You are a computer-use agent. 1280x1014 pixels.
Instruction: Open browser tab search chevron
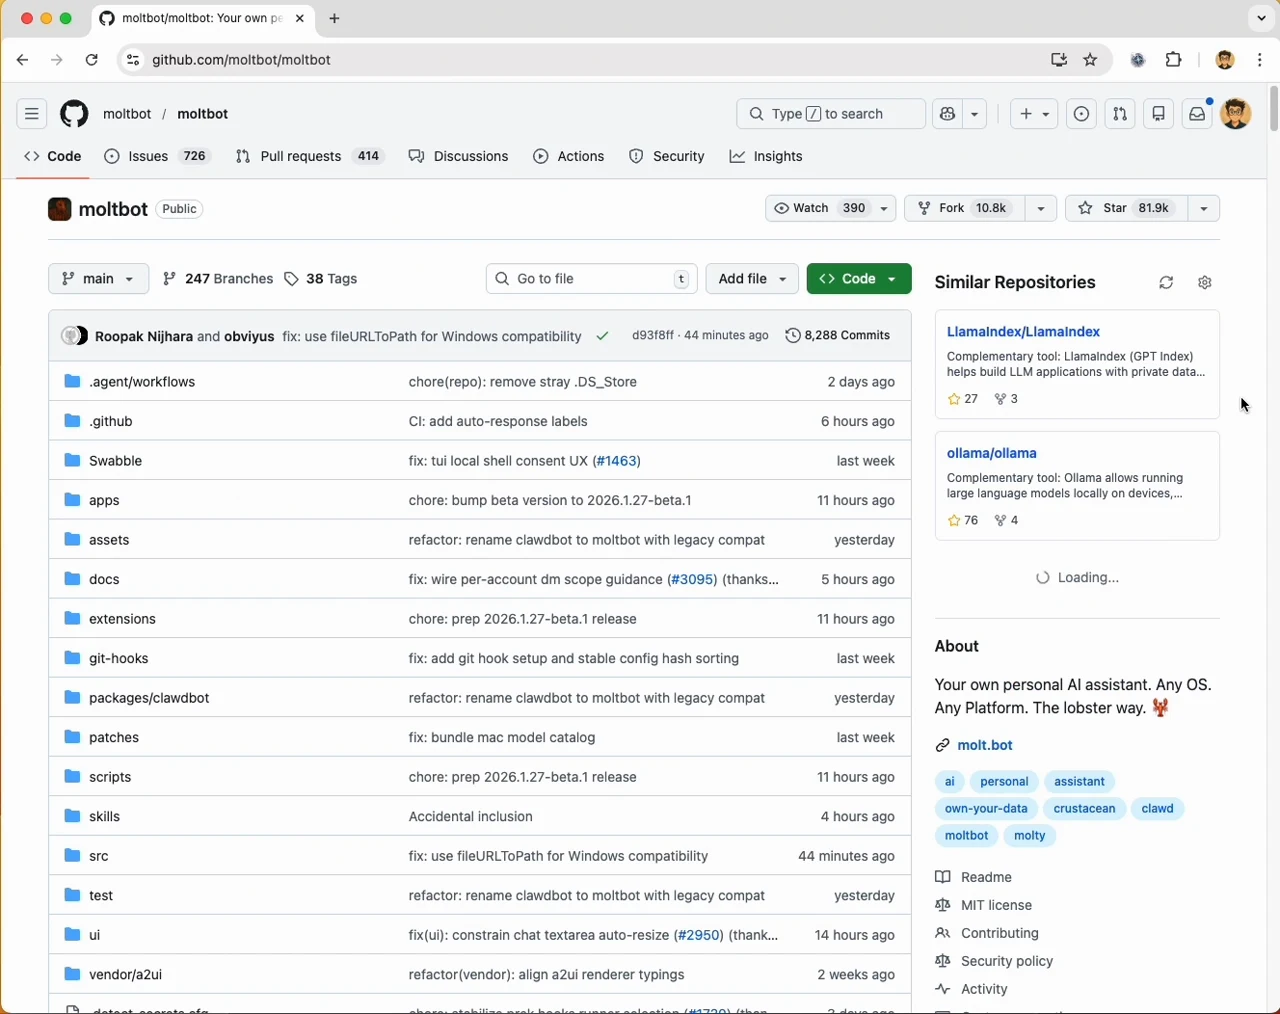click(1261, 18)
